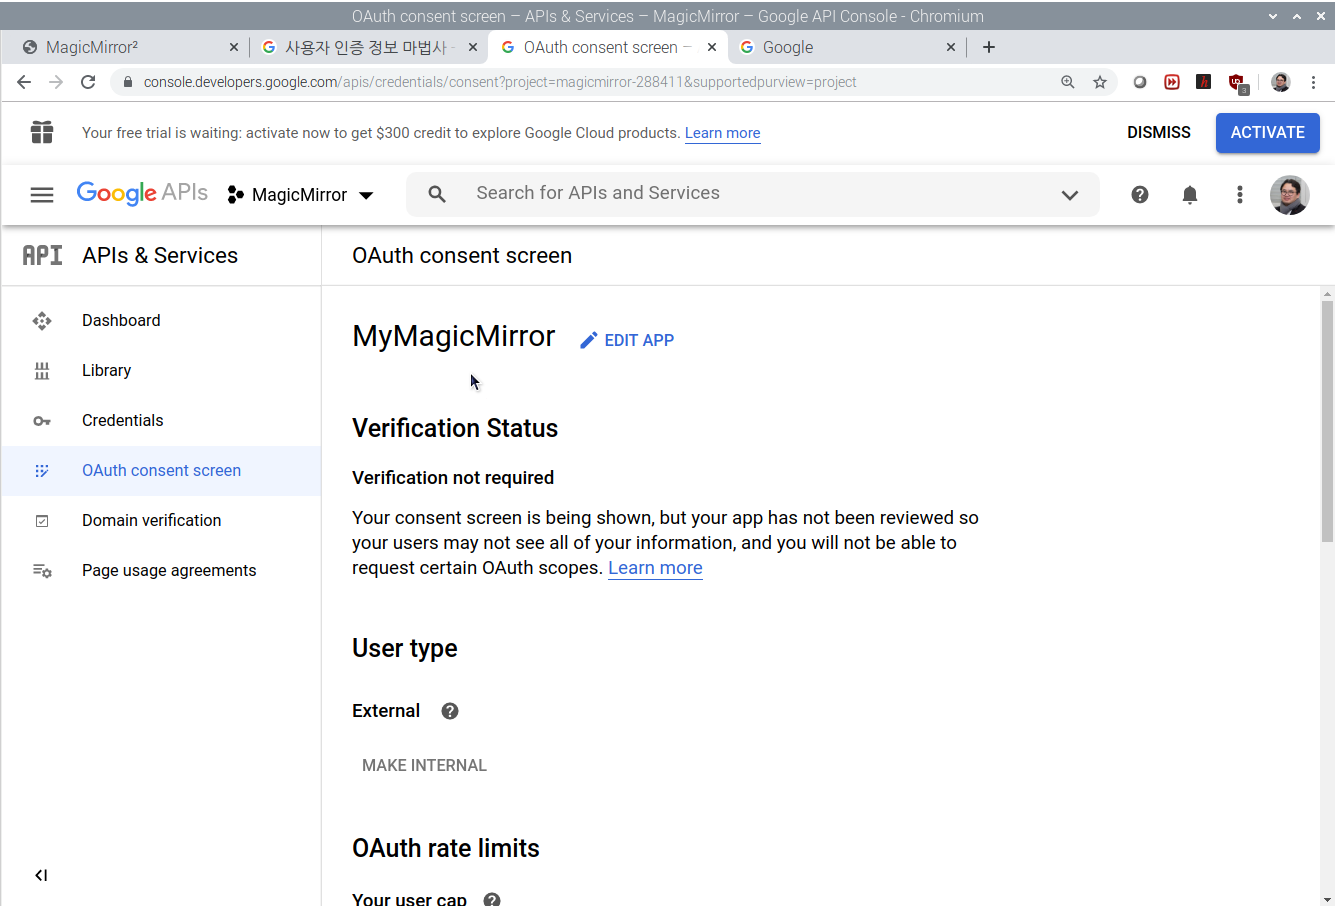The image size is (1335, 908).
Task: Open Library in the sidebar
Action: pyautogui.click(x=161, y=371)
